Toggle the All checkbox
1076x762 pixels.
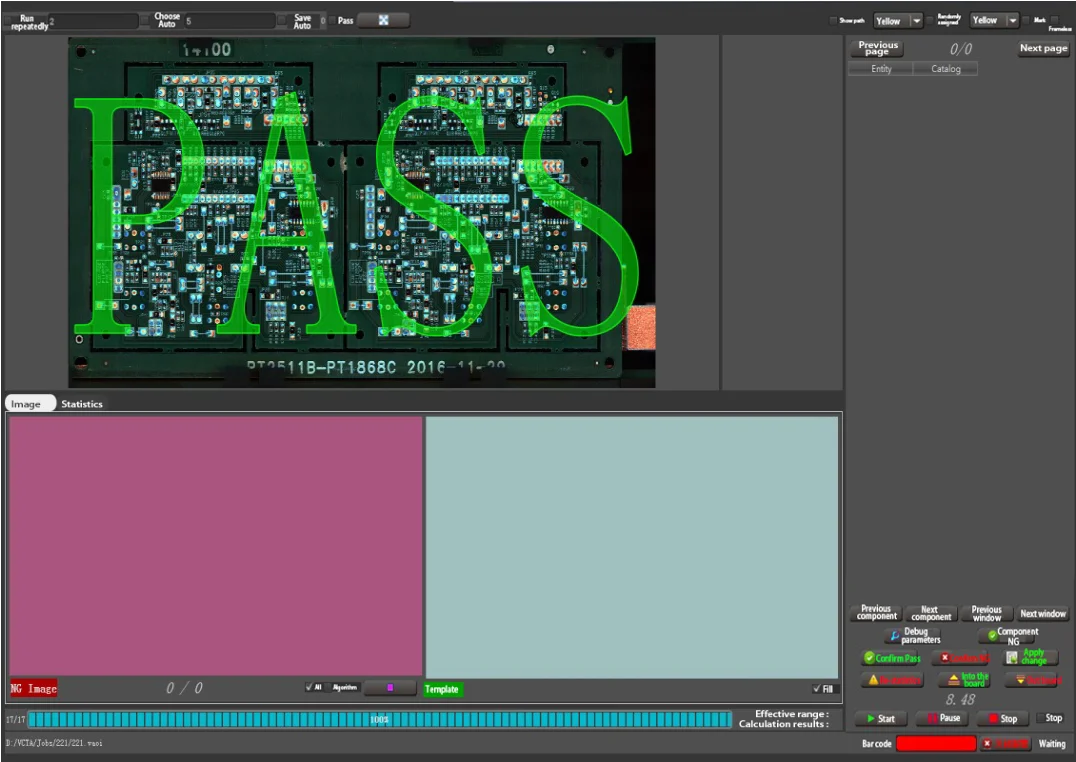click(309, 687)
